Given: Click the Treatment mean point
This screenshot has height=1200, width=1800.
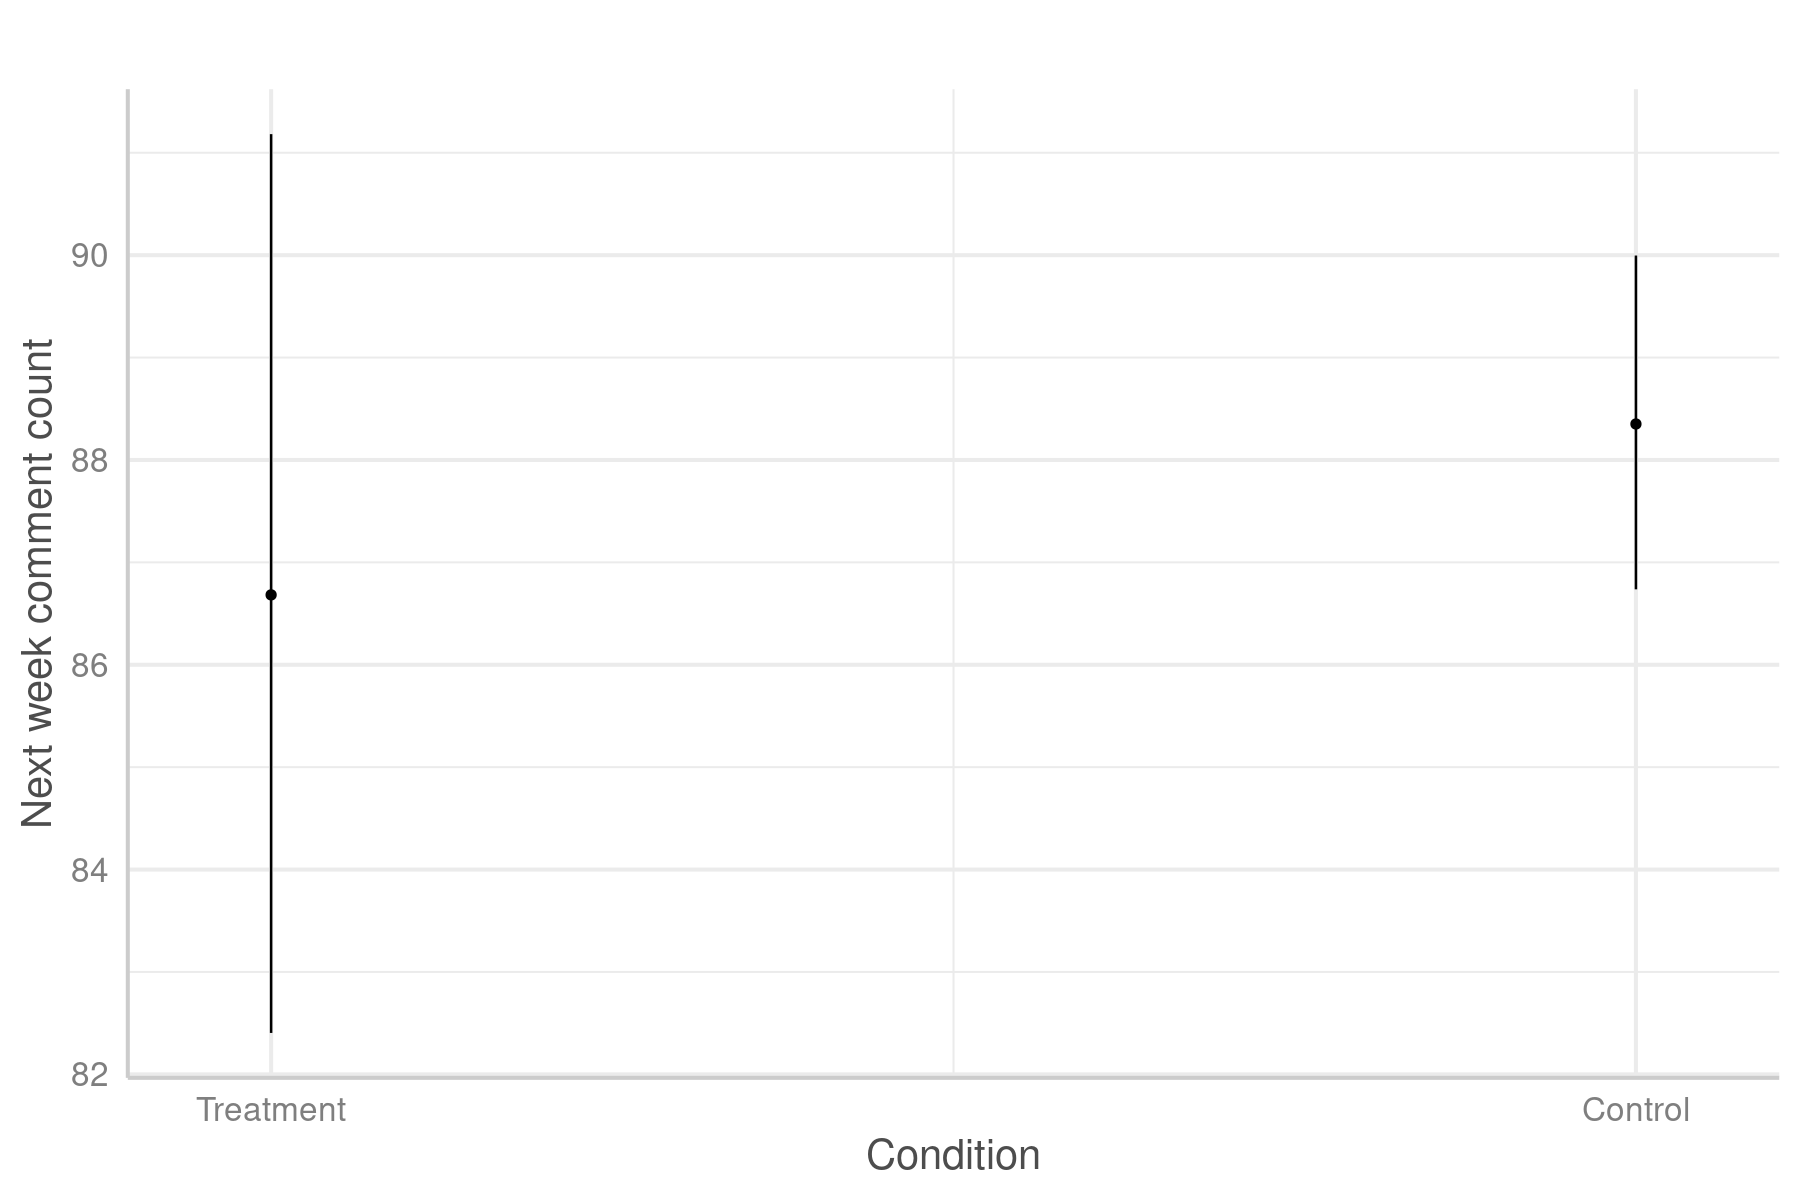Looking at the screenshot, I should pyautogui.click(x=271, y=595).
